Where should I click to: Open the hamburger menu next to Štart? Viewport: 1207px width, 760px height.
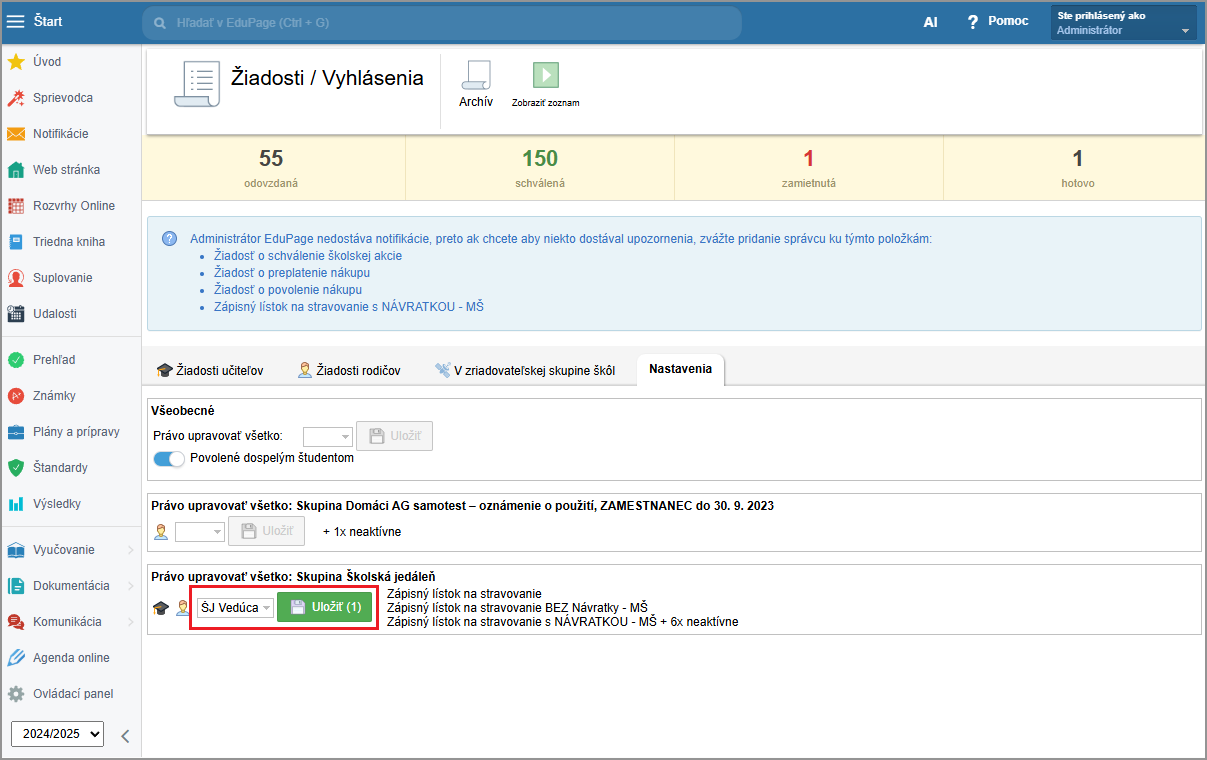(15, 21)
